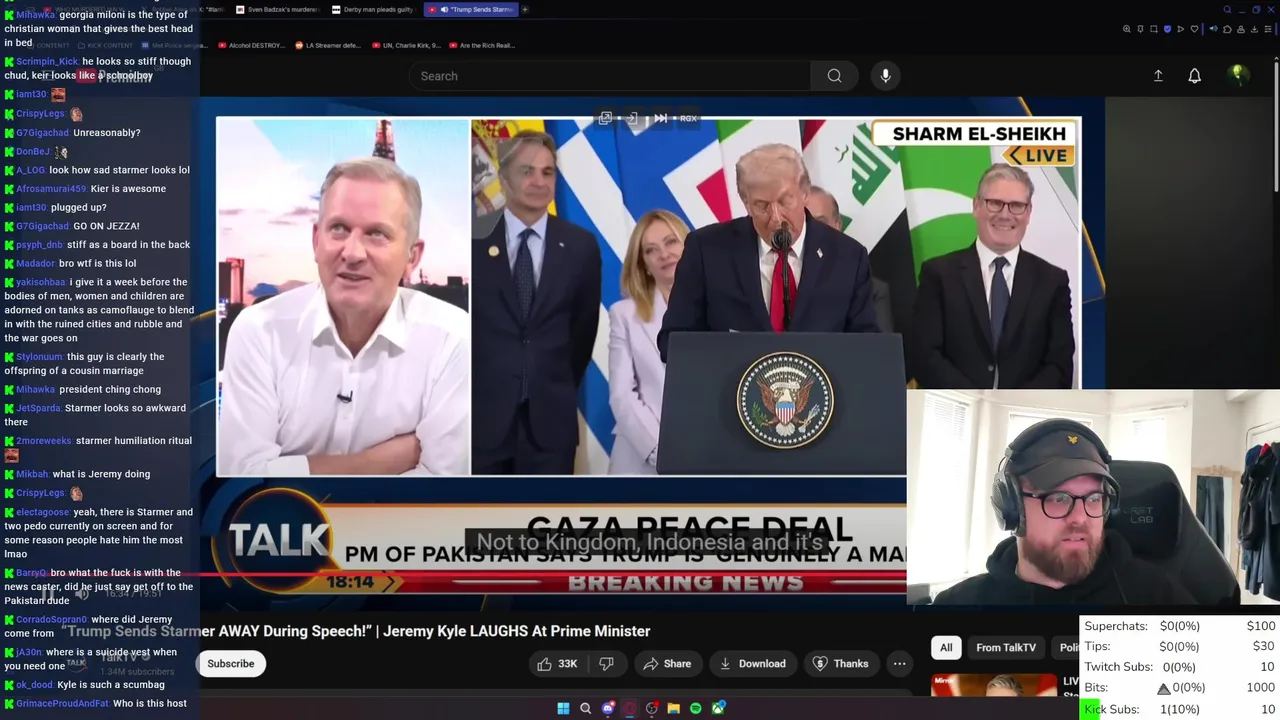This screenshot has height=720, width=1280.
Task: Click the Thanks button
Action: point(840,664)
